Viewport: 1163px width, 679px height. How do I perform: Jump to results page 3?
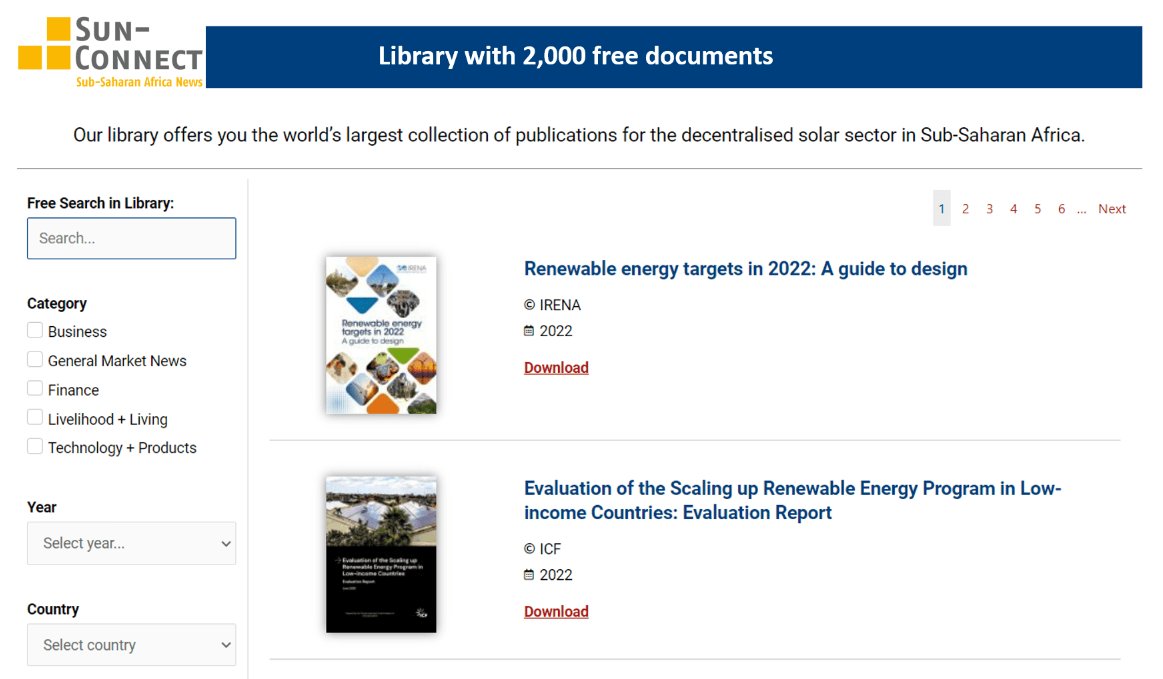989,209
